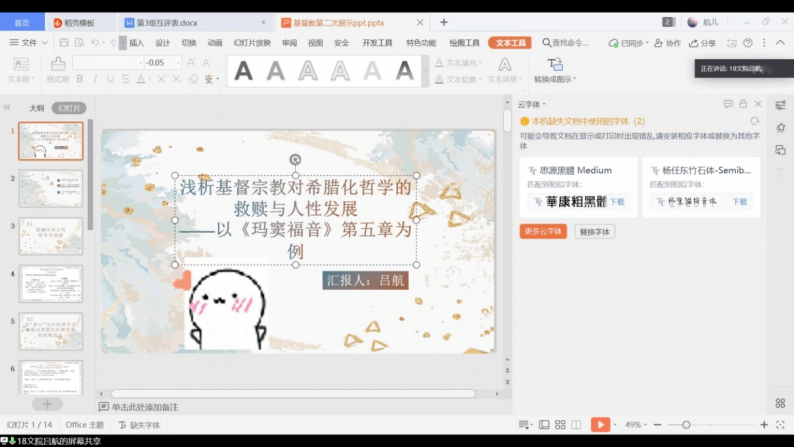The width and height of the screenshot is (794, 447).
Task: Start slideshow with the orange play button
Action: tap(600, 425)
